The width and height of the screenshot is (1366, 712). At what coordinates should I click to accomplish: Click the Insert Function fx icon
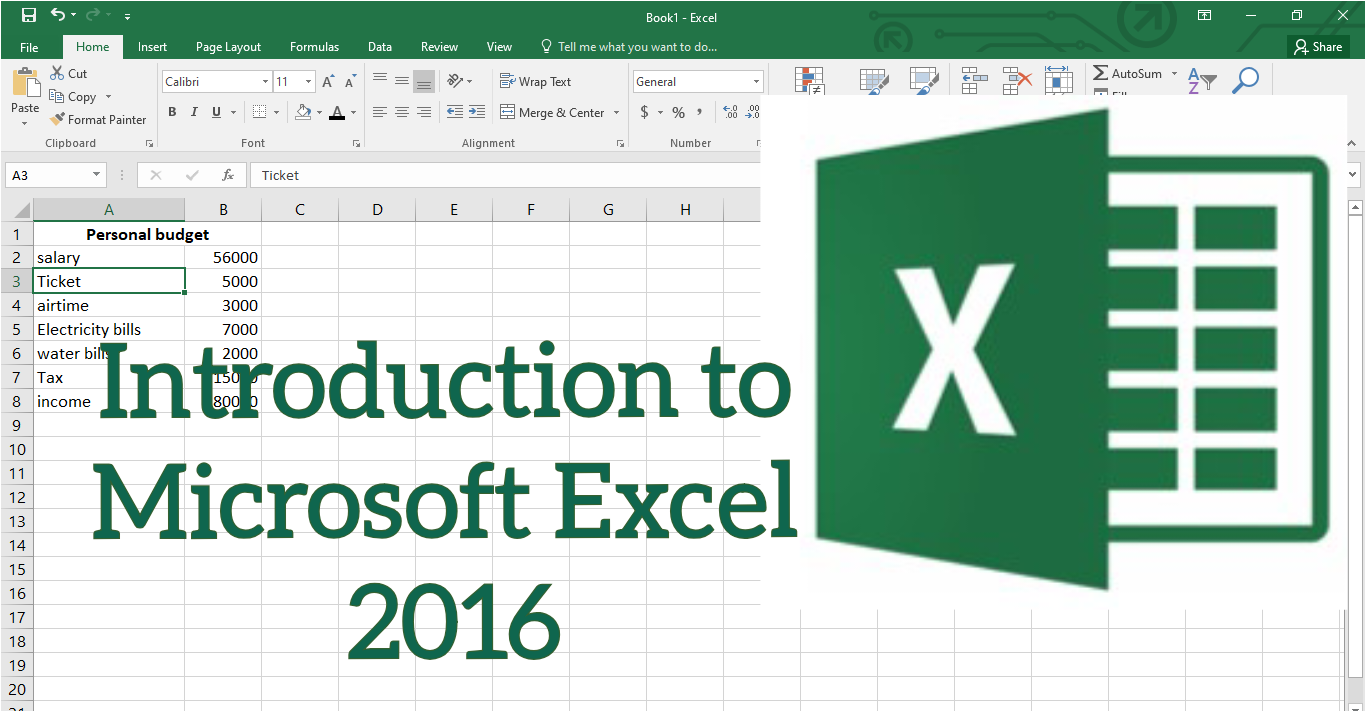tap(228, 175)
